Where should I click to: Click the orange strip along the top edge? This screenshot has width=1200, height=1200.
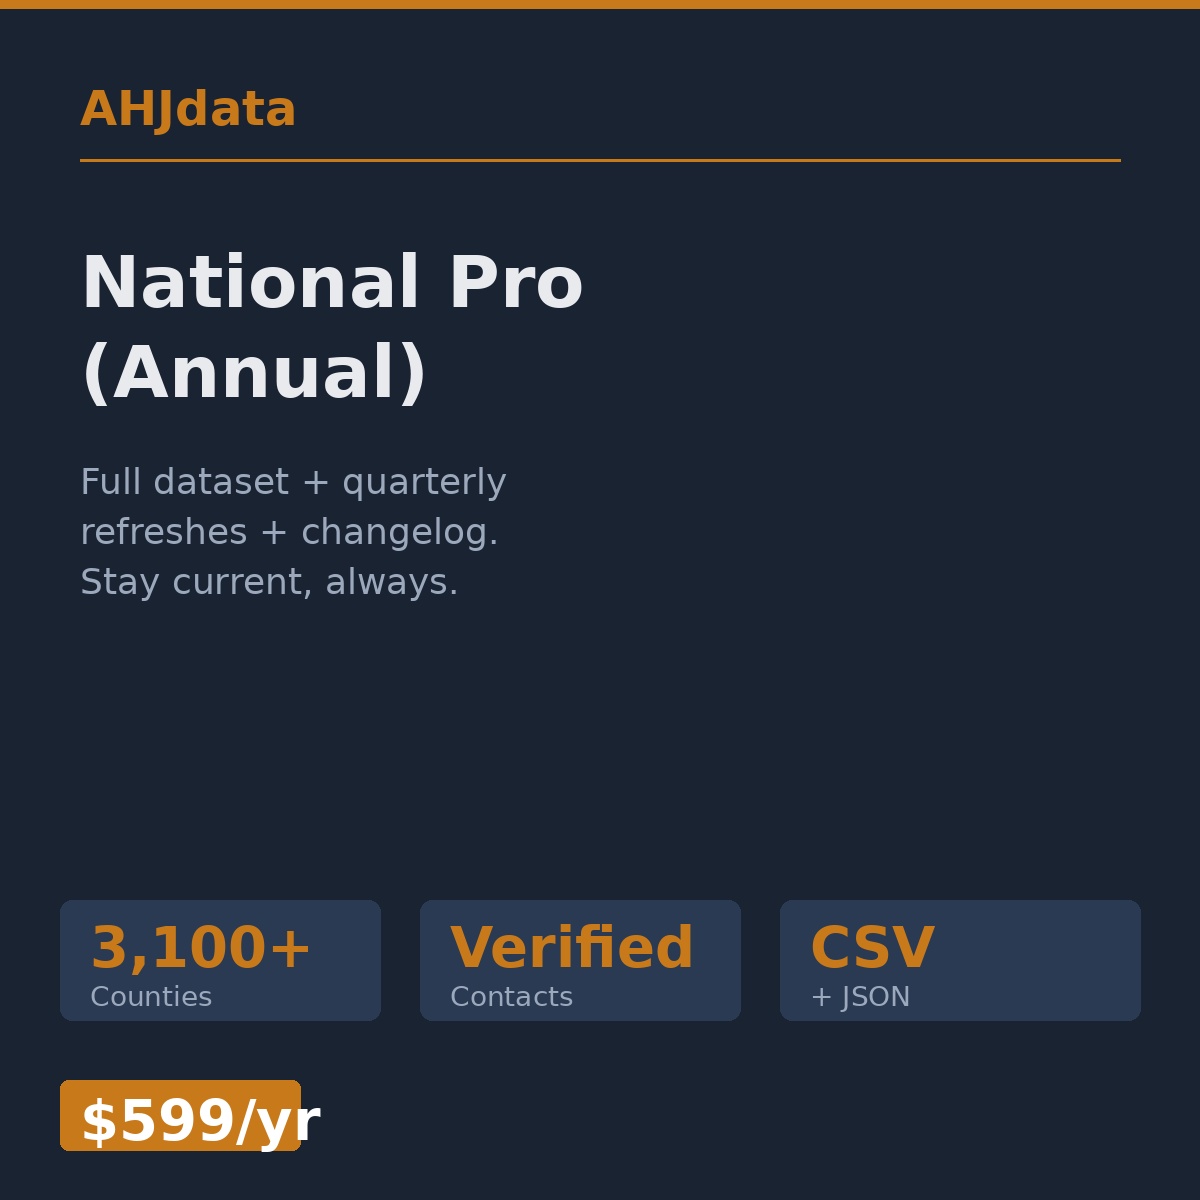point(600,4)
